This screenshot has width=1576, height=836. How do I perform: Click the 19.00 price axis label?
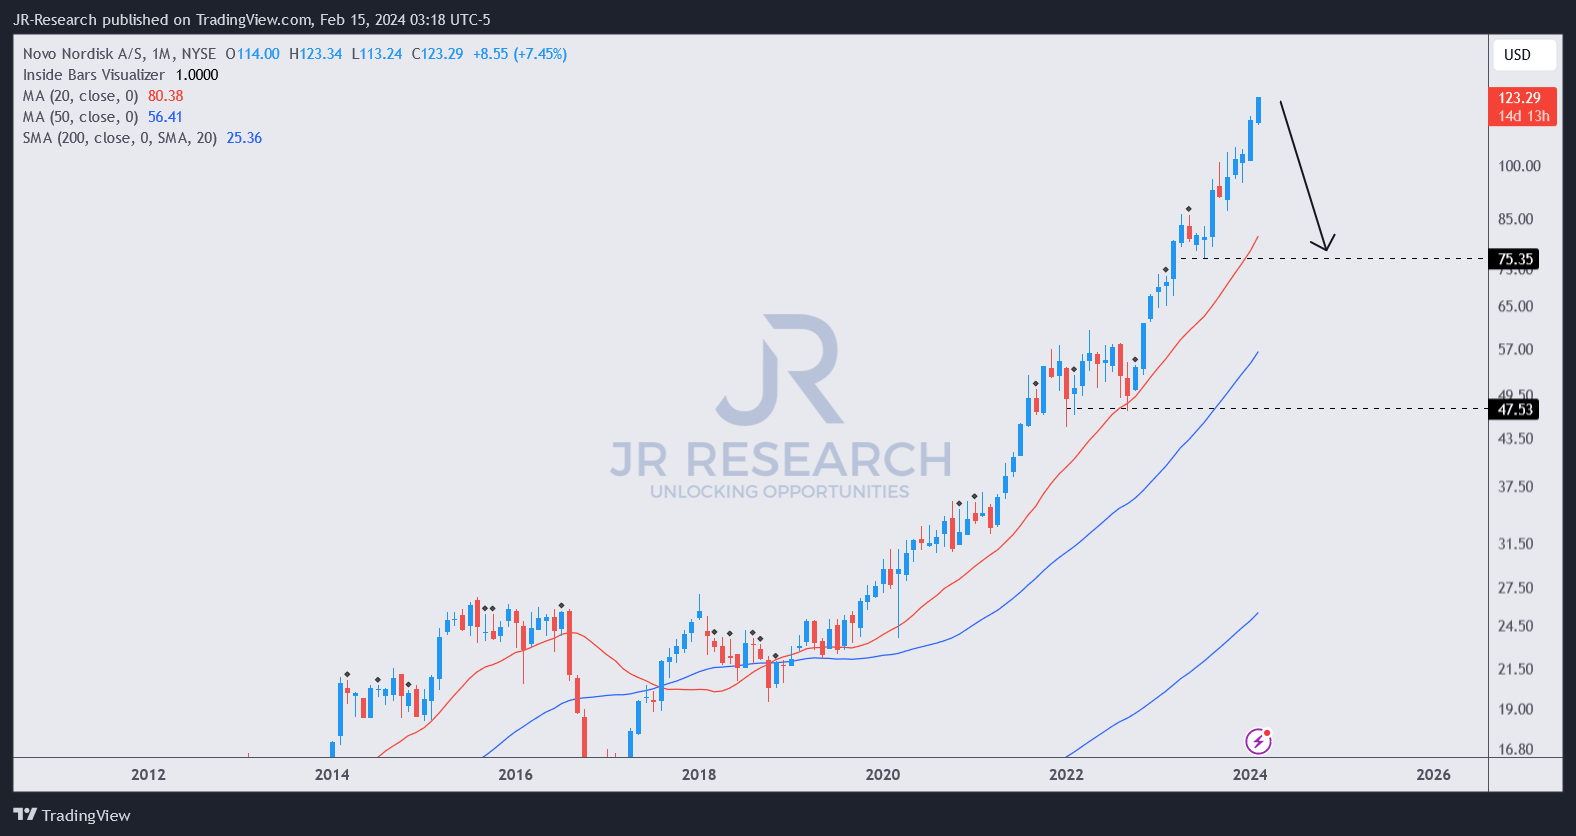pyautogui.click(x=1515, y=709)
